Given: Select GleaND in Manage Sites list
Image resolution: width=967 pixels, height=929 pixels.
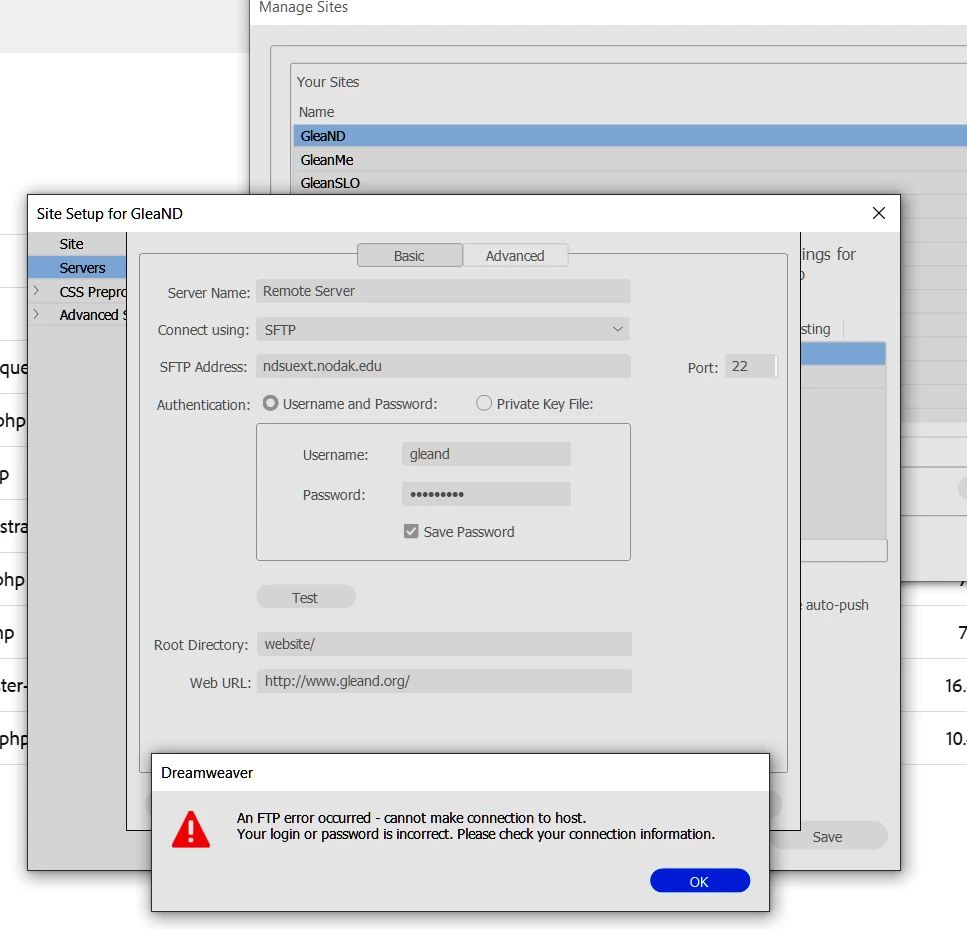Looking at the screenshot, I should click(630, 136).
